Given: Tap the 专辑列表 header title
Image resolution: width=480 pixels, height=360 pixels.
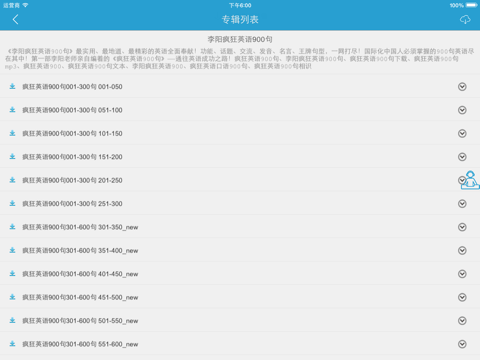Looking at the screenshot, I should [x=240, y=19].
